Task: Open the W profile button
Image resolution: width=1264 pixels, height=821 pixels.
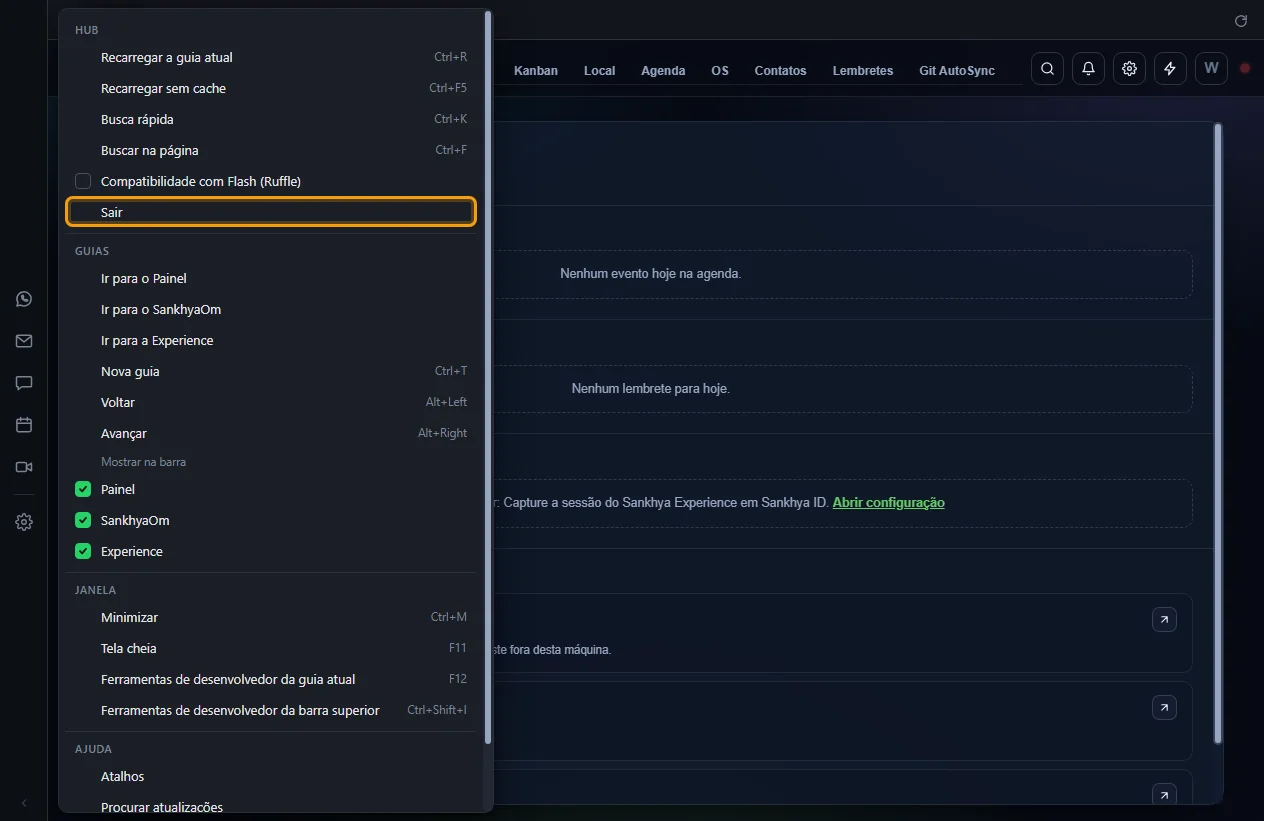Action: [x=1211, y=69]
